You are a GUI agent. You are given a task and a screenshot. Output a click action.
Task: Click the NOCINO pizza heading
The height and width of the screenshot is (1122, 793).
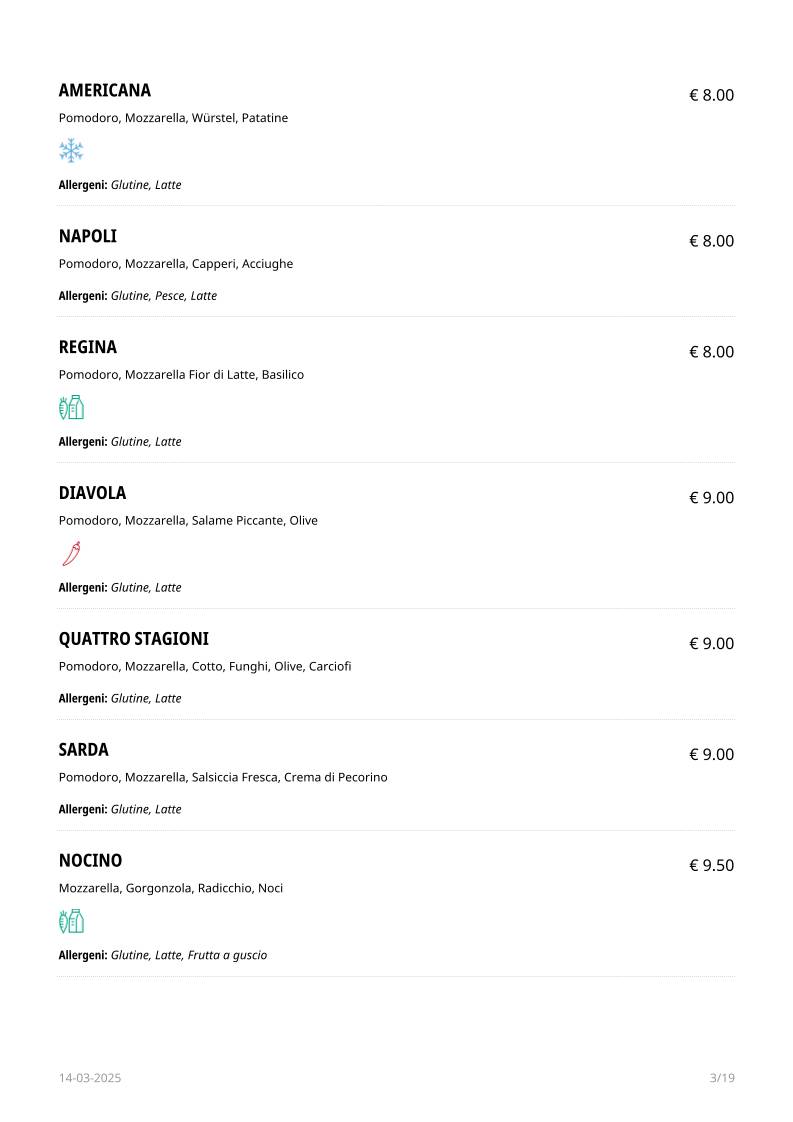click(x=90, y=862)
